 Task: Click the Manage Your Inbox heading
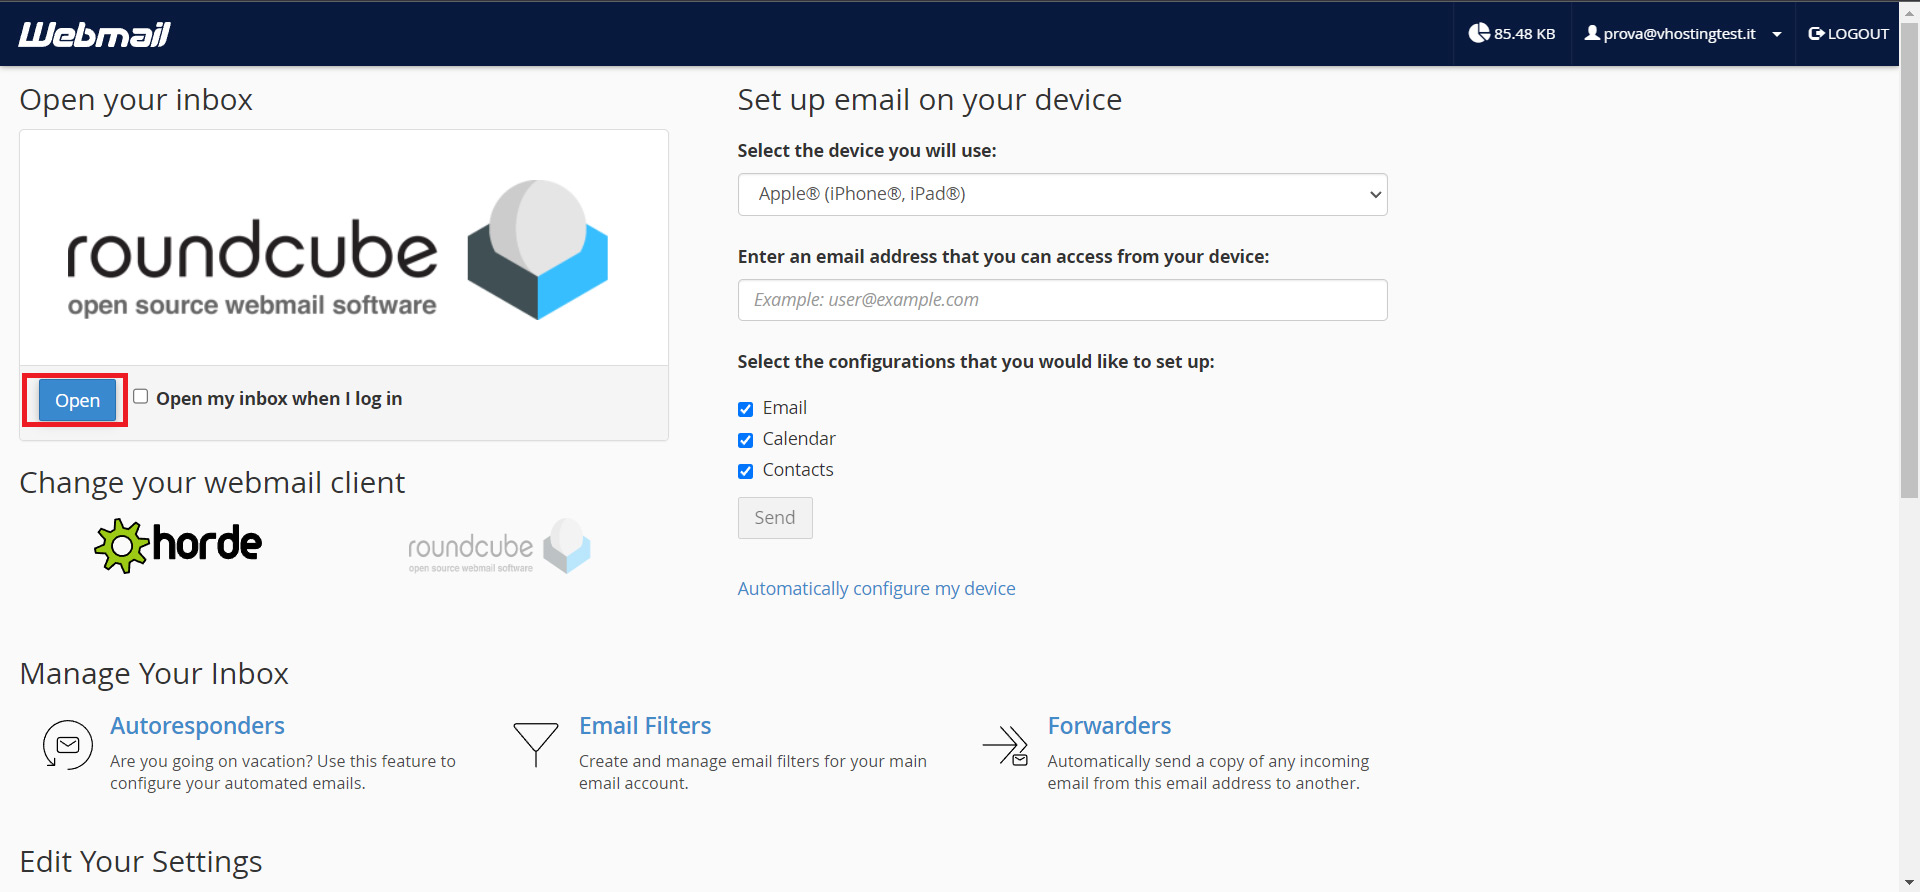pos(154,674)
